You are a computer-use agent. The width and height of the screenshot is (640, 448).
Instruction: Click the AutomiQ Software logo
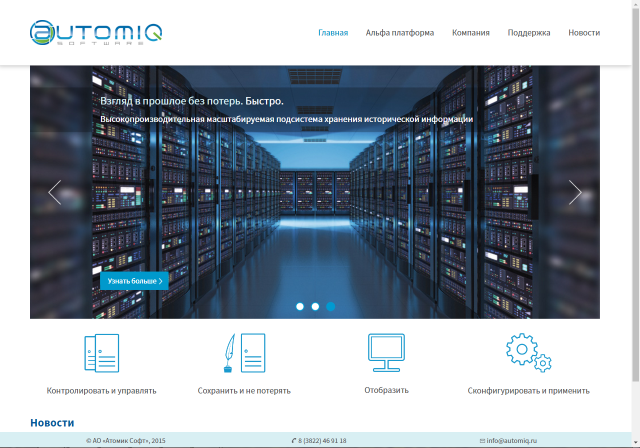pyautogui.click(x=96, y=32)
